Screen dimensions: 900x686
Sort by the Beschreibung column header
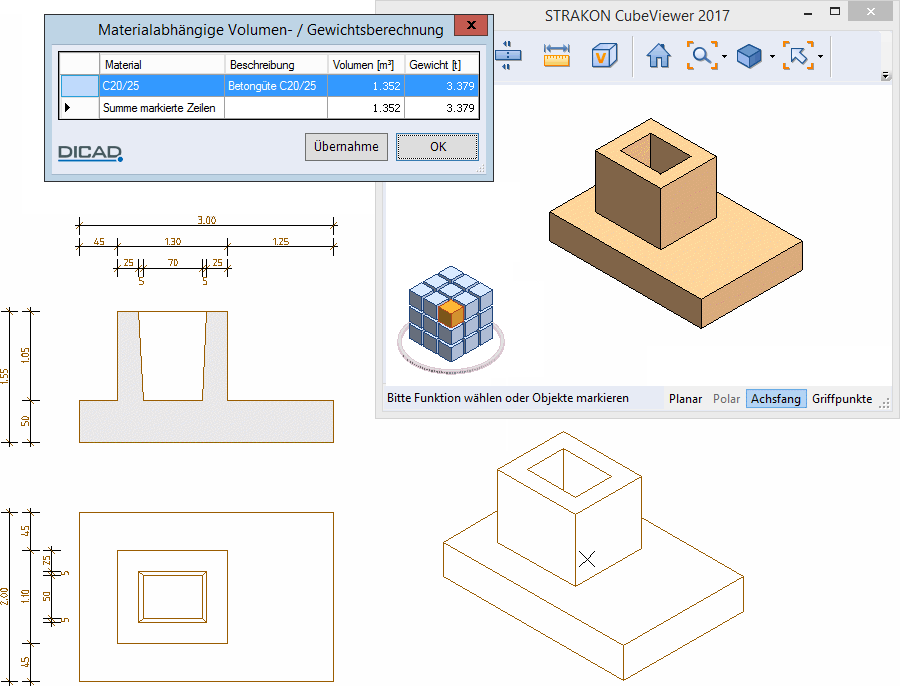(x=276, y=64)
